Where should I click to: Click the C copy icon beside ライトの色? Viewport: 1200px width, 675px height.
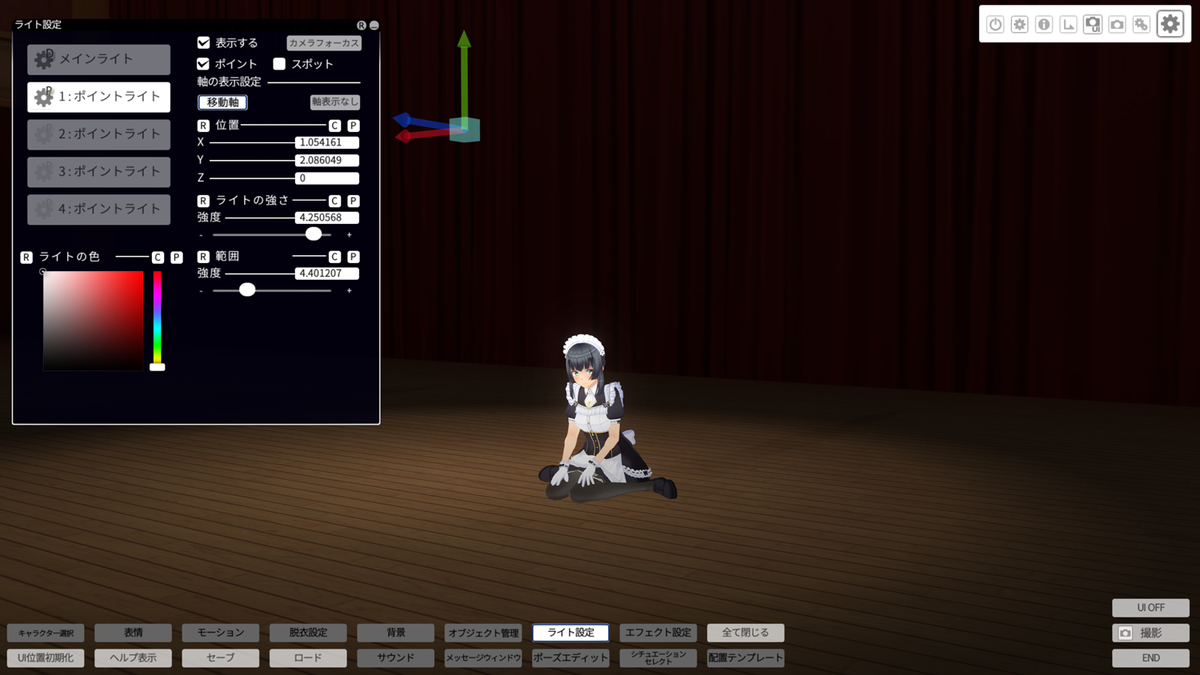pyautogui.click(x=157, y=257)
